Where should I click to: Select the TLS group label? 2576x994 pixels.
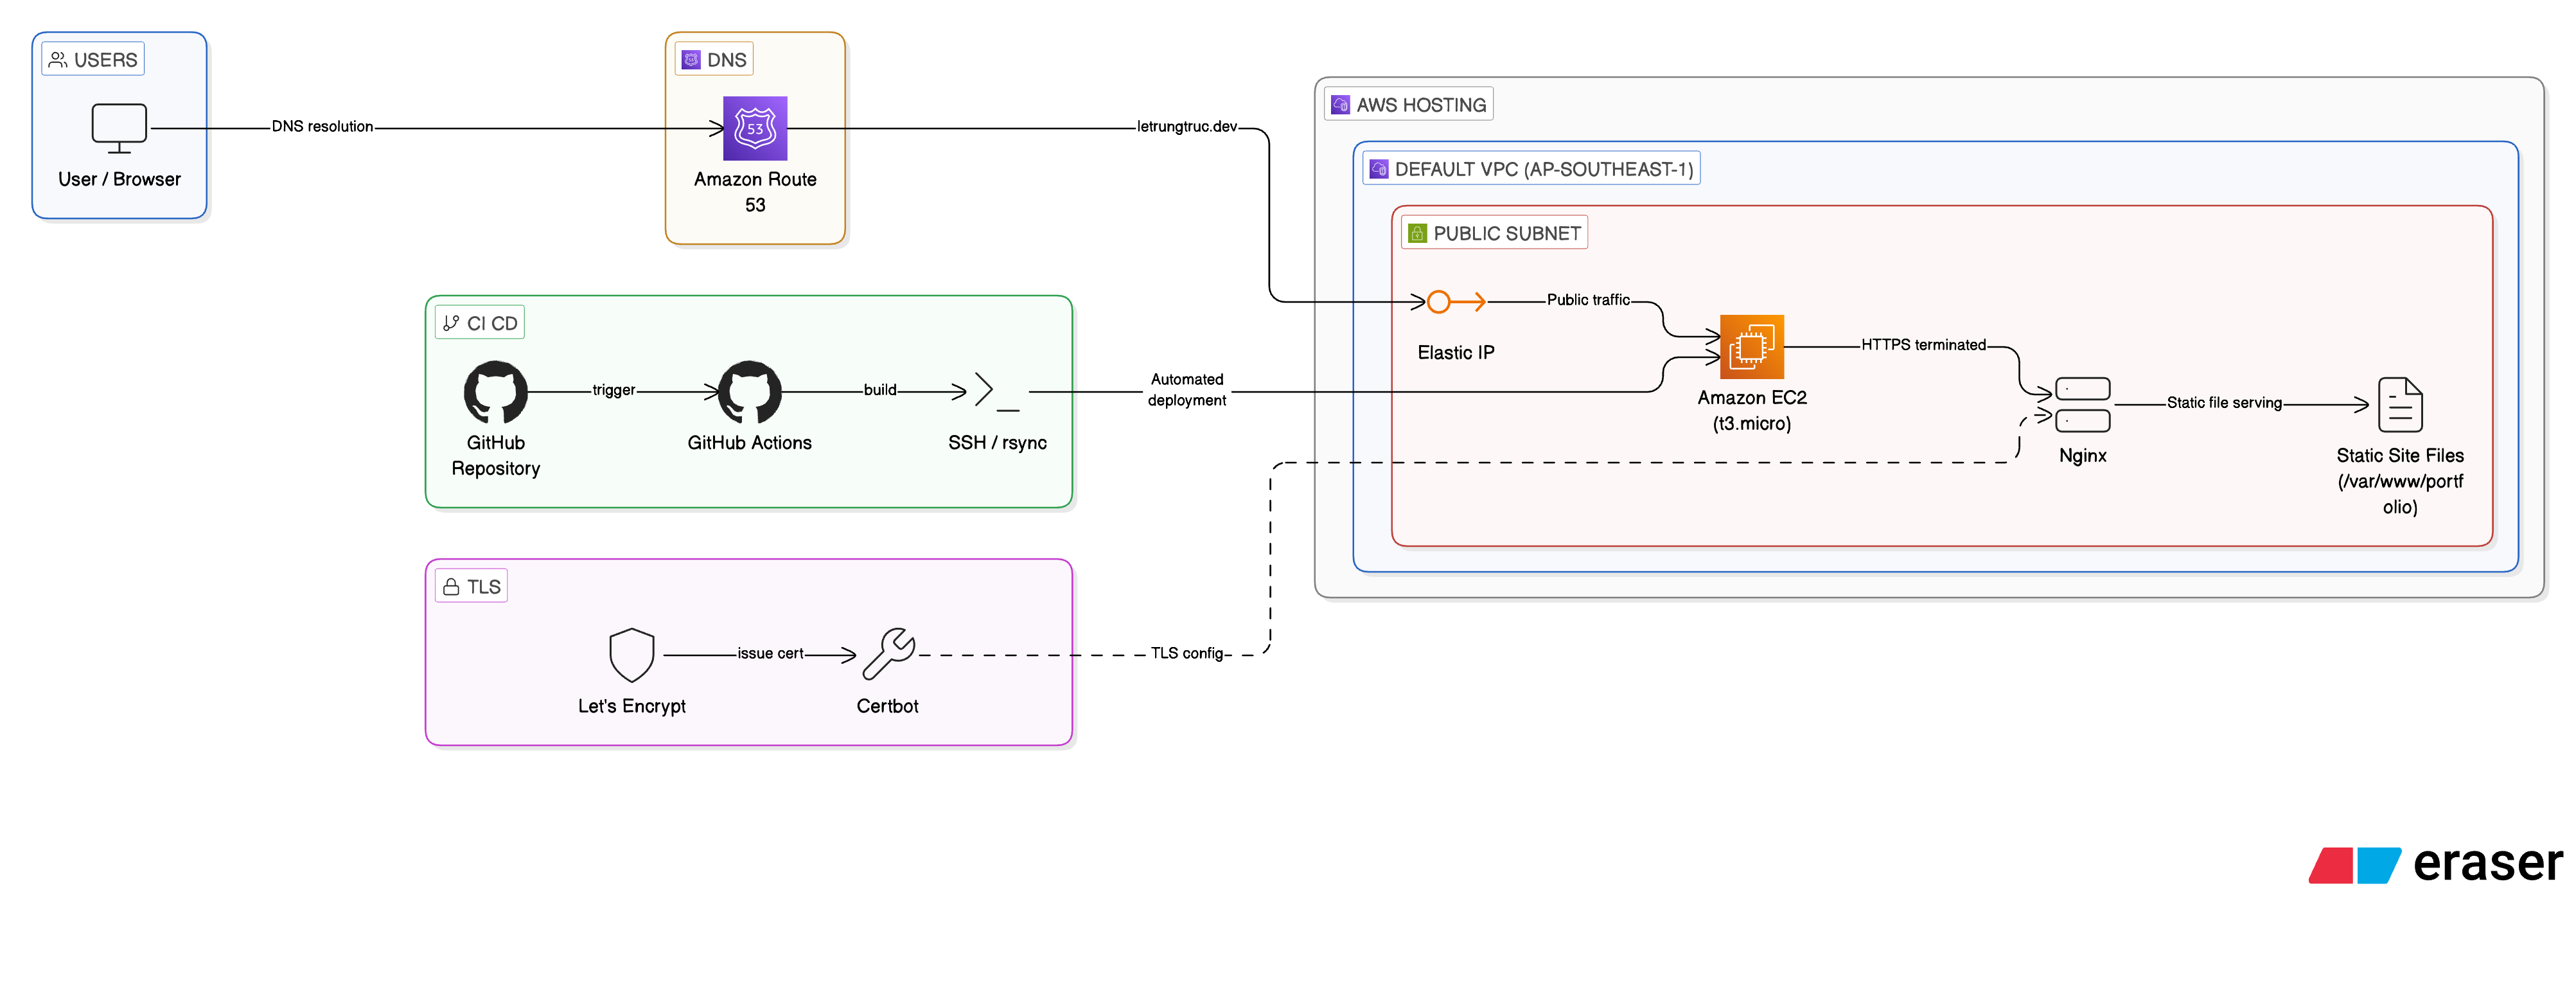click(471, 587)
